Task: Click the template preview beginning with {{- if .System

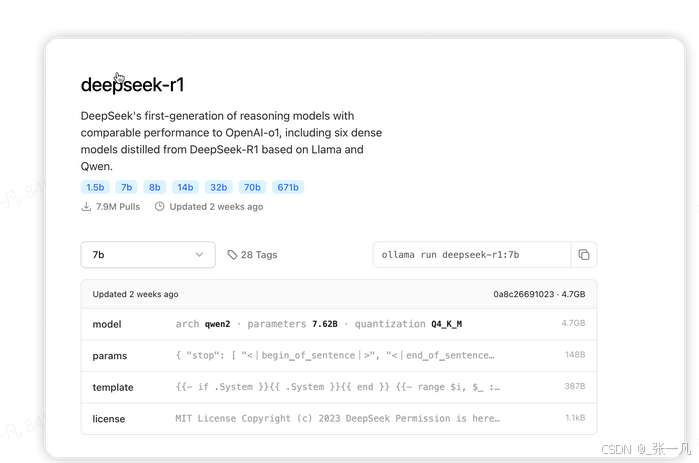Action: (337, 387)
